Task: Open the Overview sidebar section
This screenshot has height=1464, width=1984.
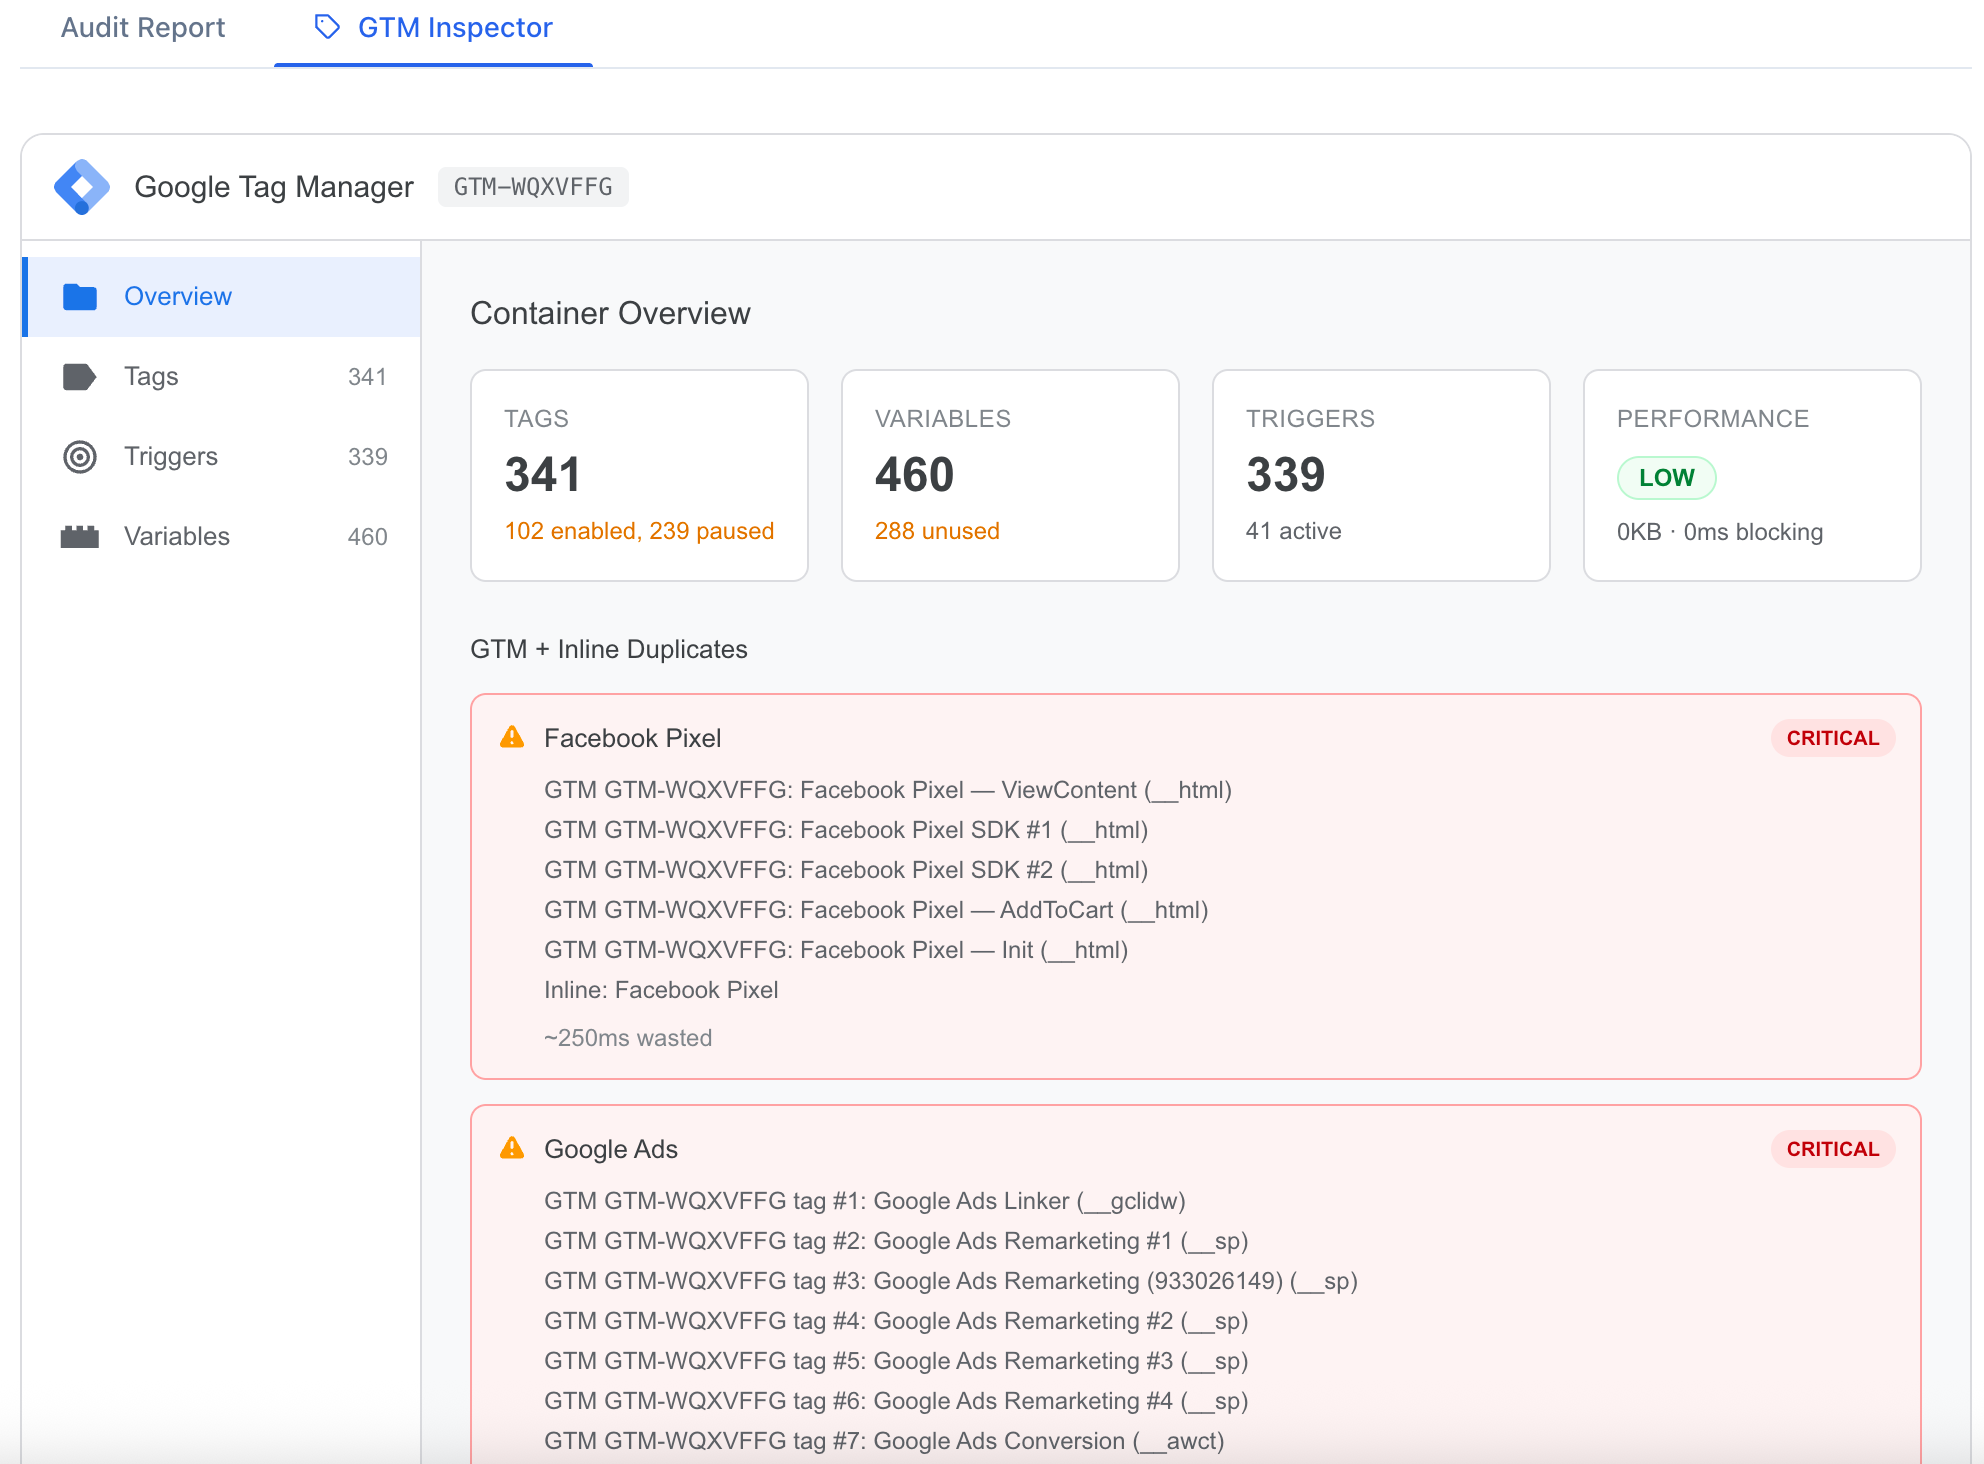Action: click(222, 297)
